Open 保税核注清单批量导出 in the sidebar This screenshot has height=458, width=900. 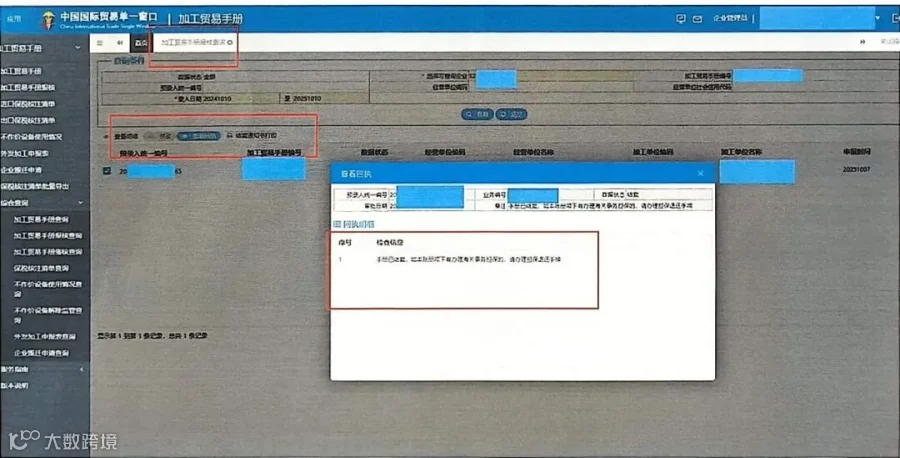pyautogui.click(x=34, y=187)
